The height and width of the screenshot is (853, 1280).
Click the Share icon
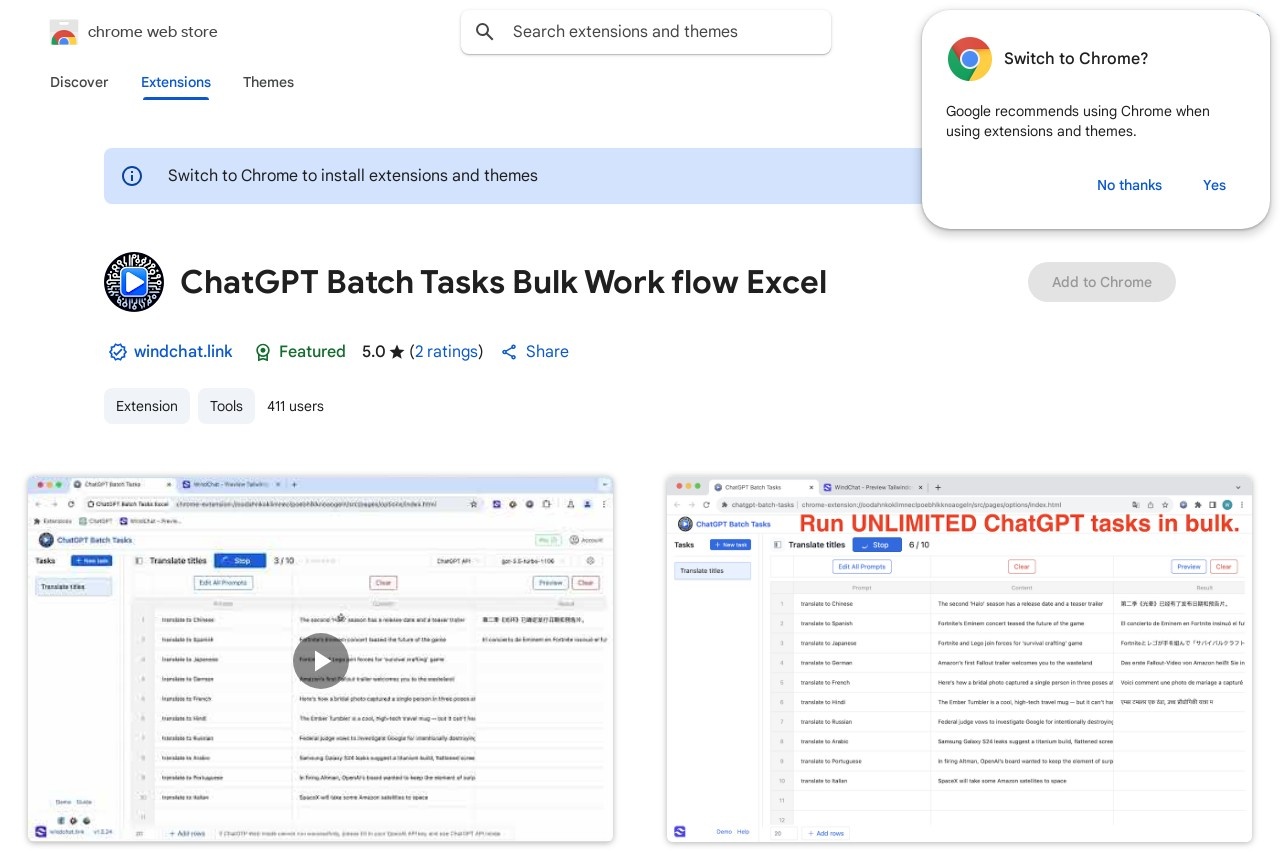tap(509, 352)
